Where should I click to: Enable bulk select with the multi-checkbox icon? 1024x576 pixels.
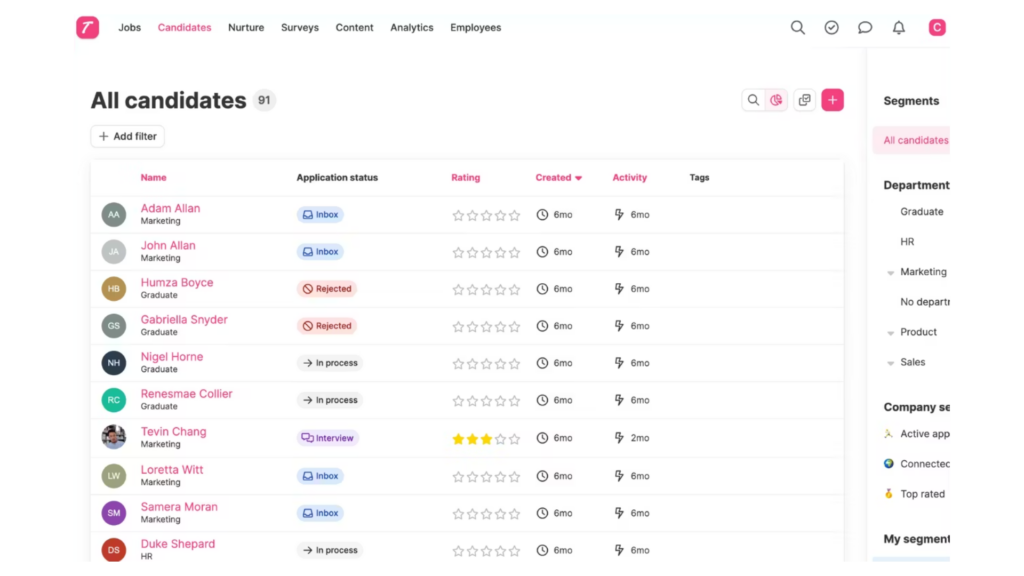coord(804,100)
